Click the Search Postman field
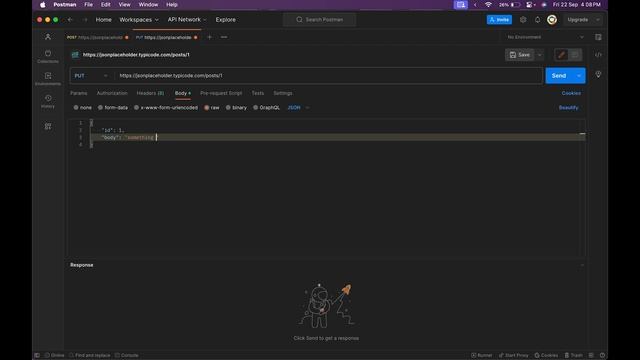The height and width of the screenshot is (360, 640). coord(320,20)
